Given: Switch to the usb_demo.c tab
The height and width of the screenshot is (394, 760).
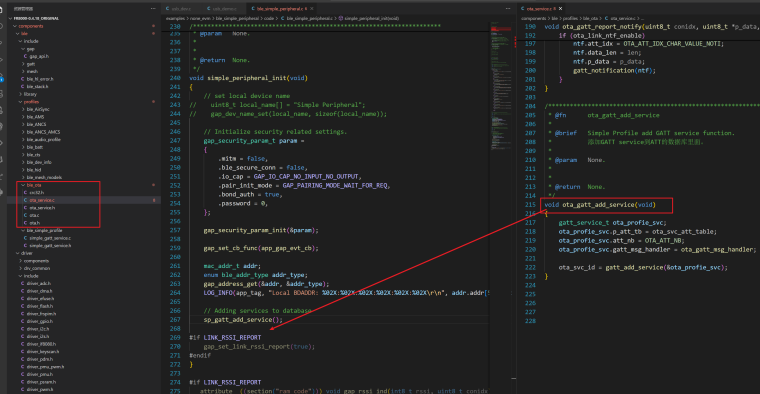Looking at the screenshot, I should pyautogui.click(x=222, y=9).
